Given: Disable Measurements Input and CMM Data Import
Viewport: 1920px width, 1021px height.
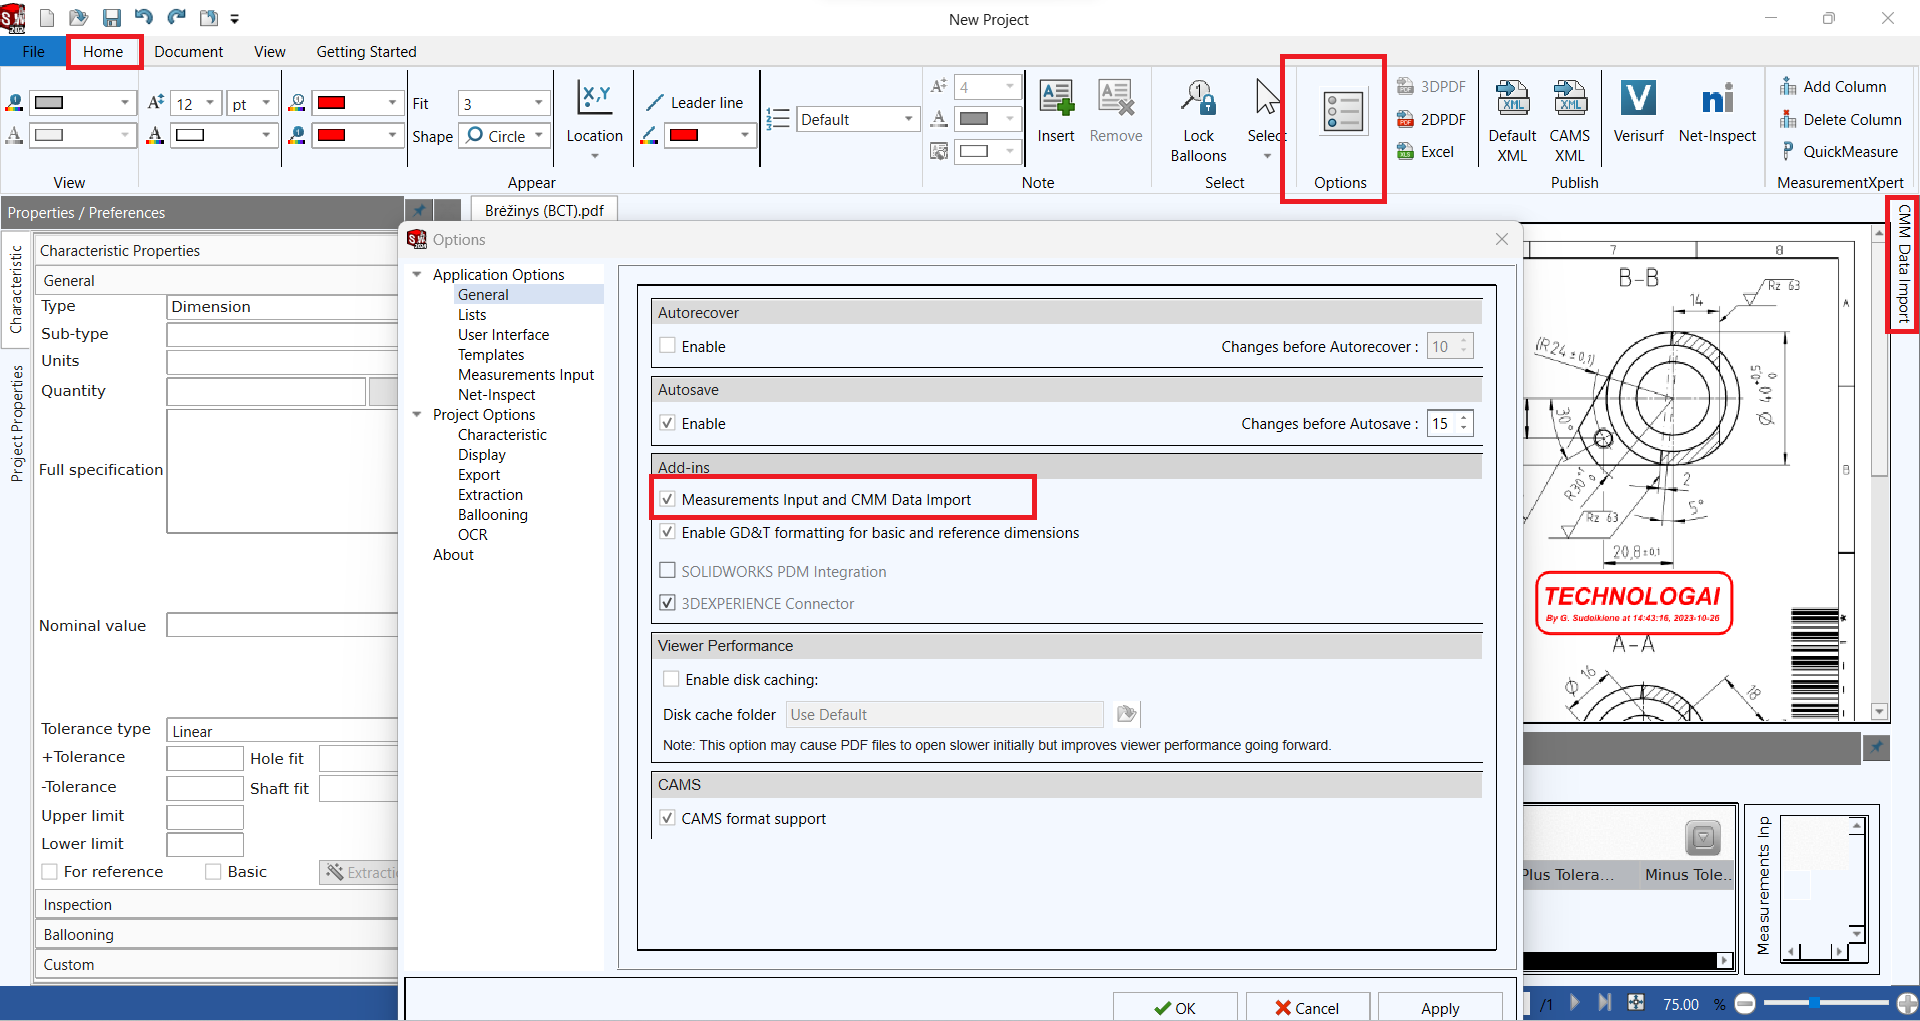Looking at the screenshot, I should [667, 498].
